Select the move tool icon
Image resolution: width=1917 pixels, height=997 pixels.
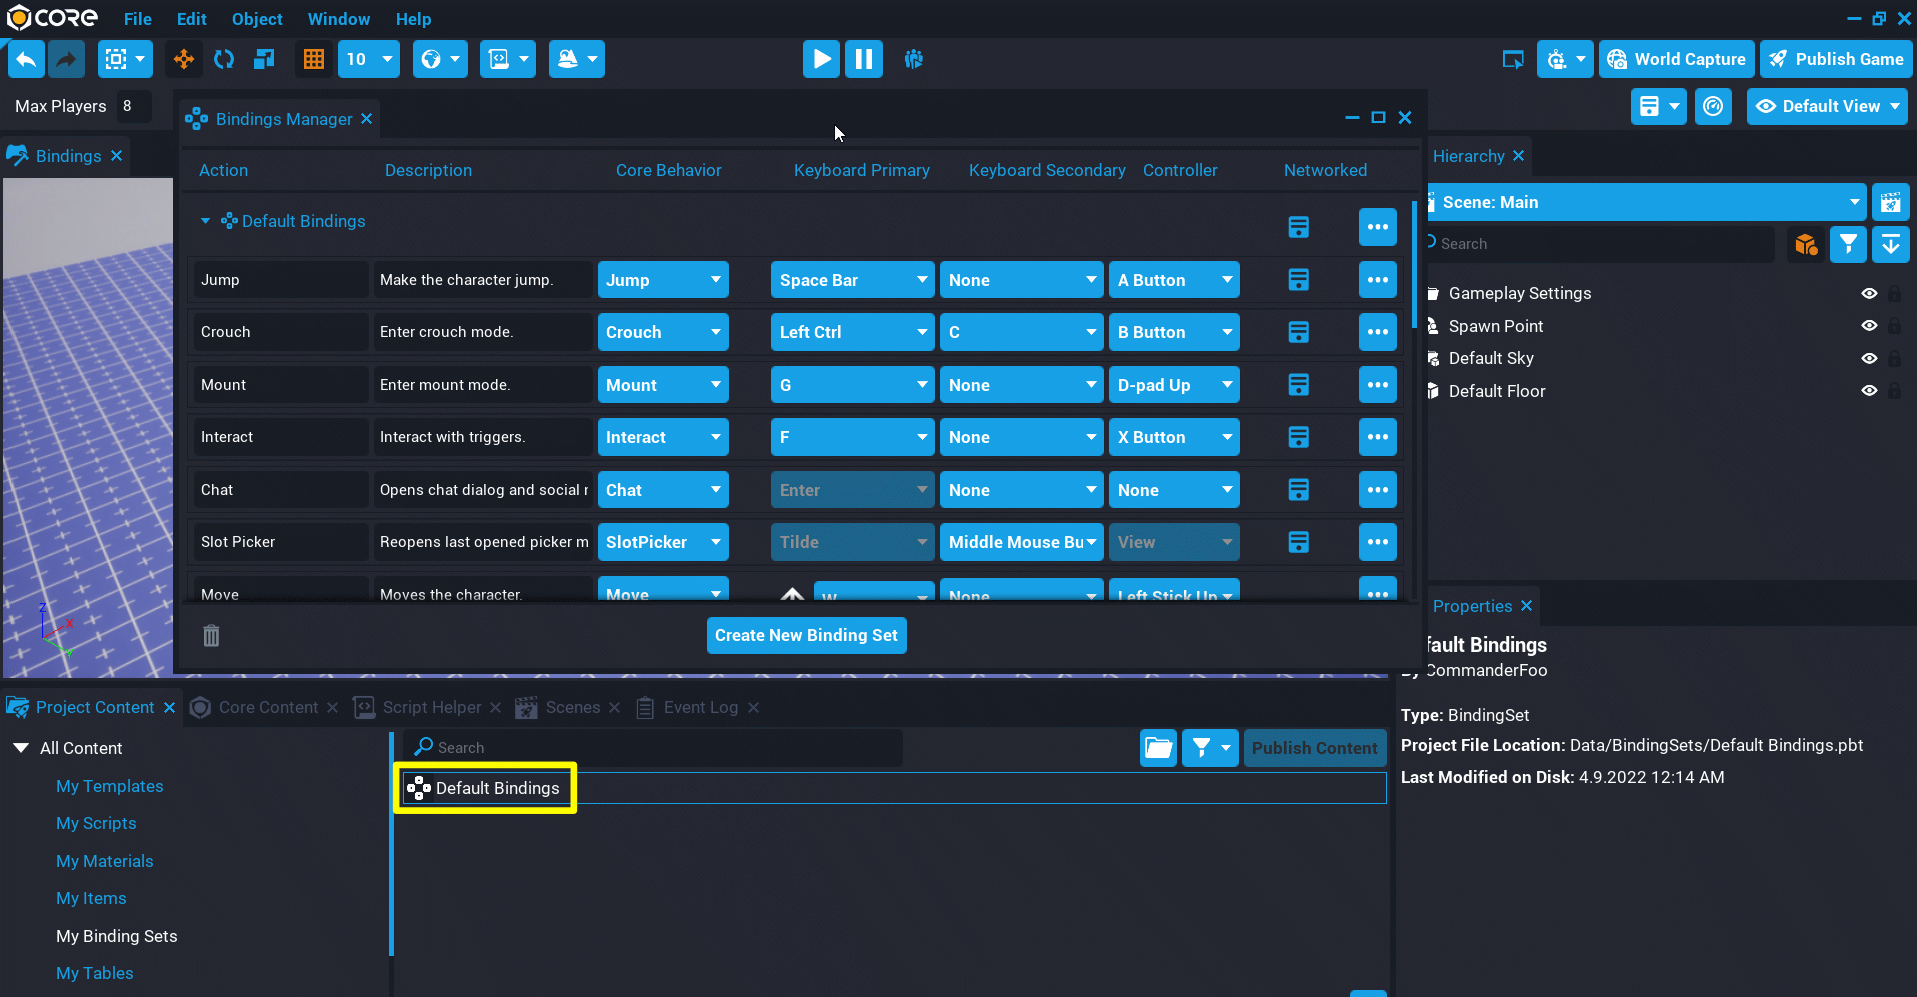click(x=184, y=59)
